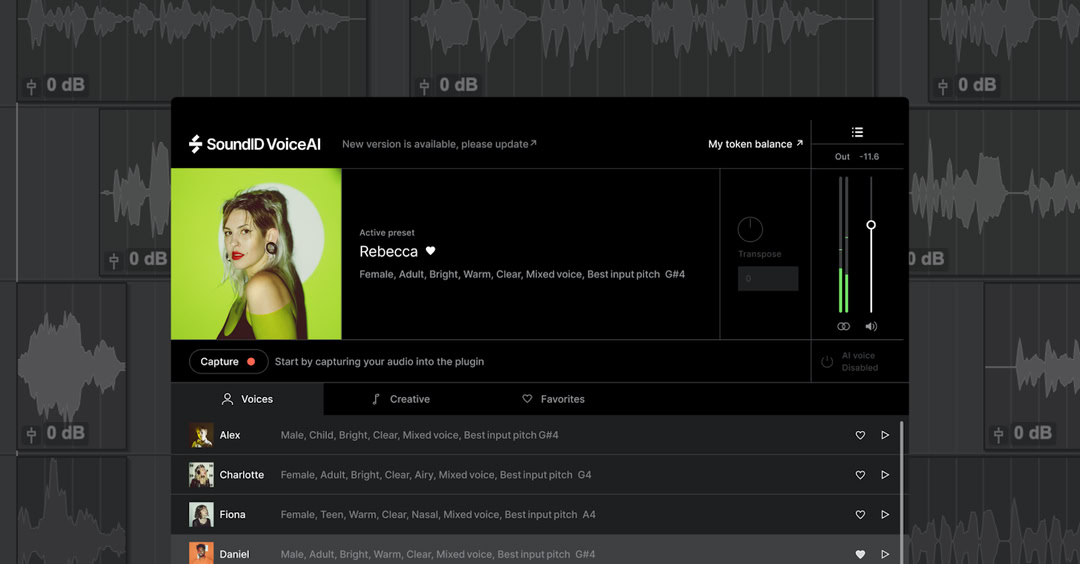Click the Capture button

pyautogui.click(x=228, y=362)
